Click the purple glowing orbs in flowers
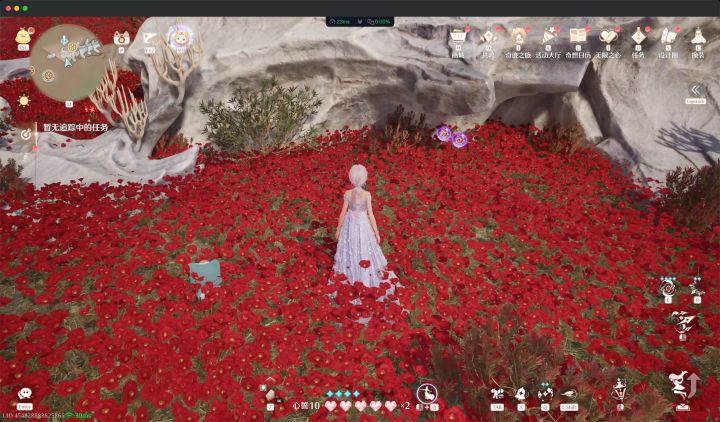This screenshot has height=422, width=720. pyautogui.click(x=451, y=136)
